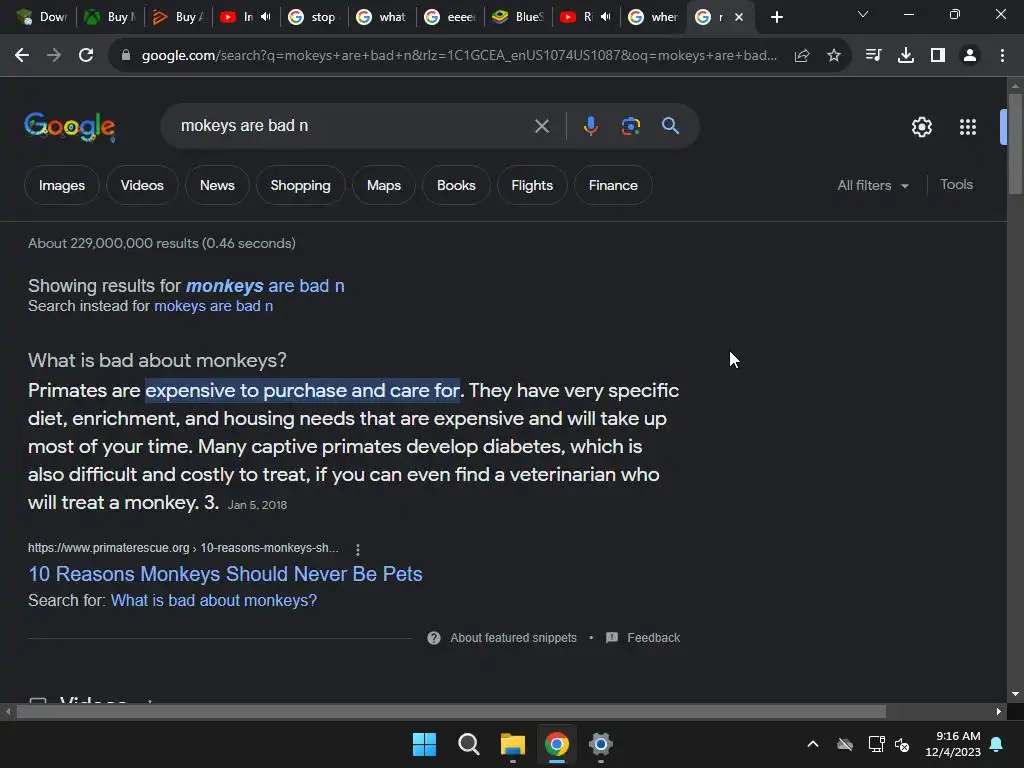The height and width of the screenshot is (768, 1024).
Task: Close the active Google tab
Action: 739,17
